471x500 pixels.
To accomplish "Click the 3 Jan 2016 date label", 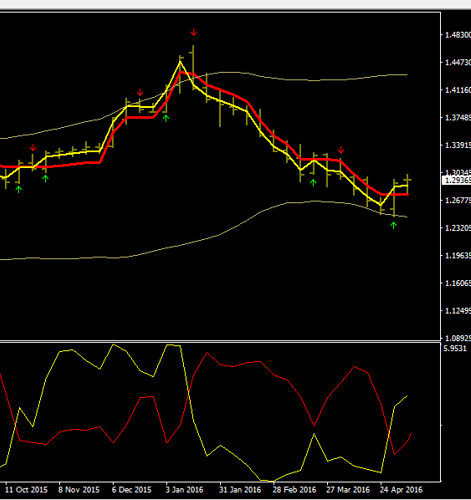I will 184,490.
